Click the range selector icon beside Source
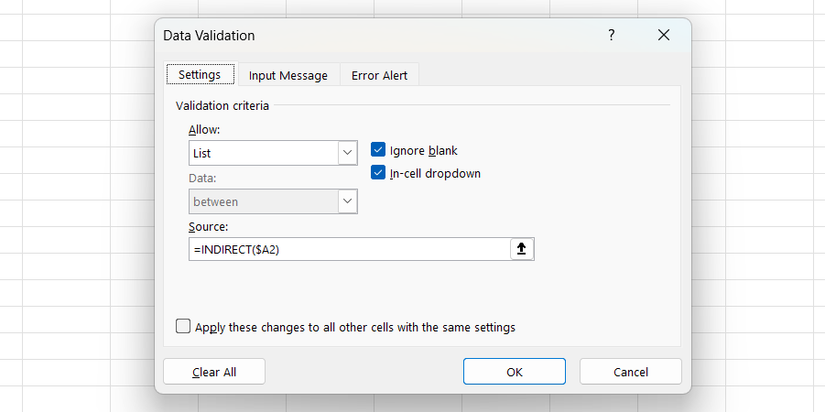The width and height of the screenshot is (825, 412). pyautogui.click(x=521, y=249)
